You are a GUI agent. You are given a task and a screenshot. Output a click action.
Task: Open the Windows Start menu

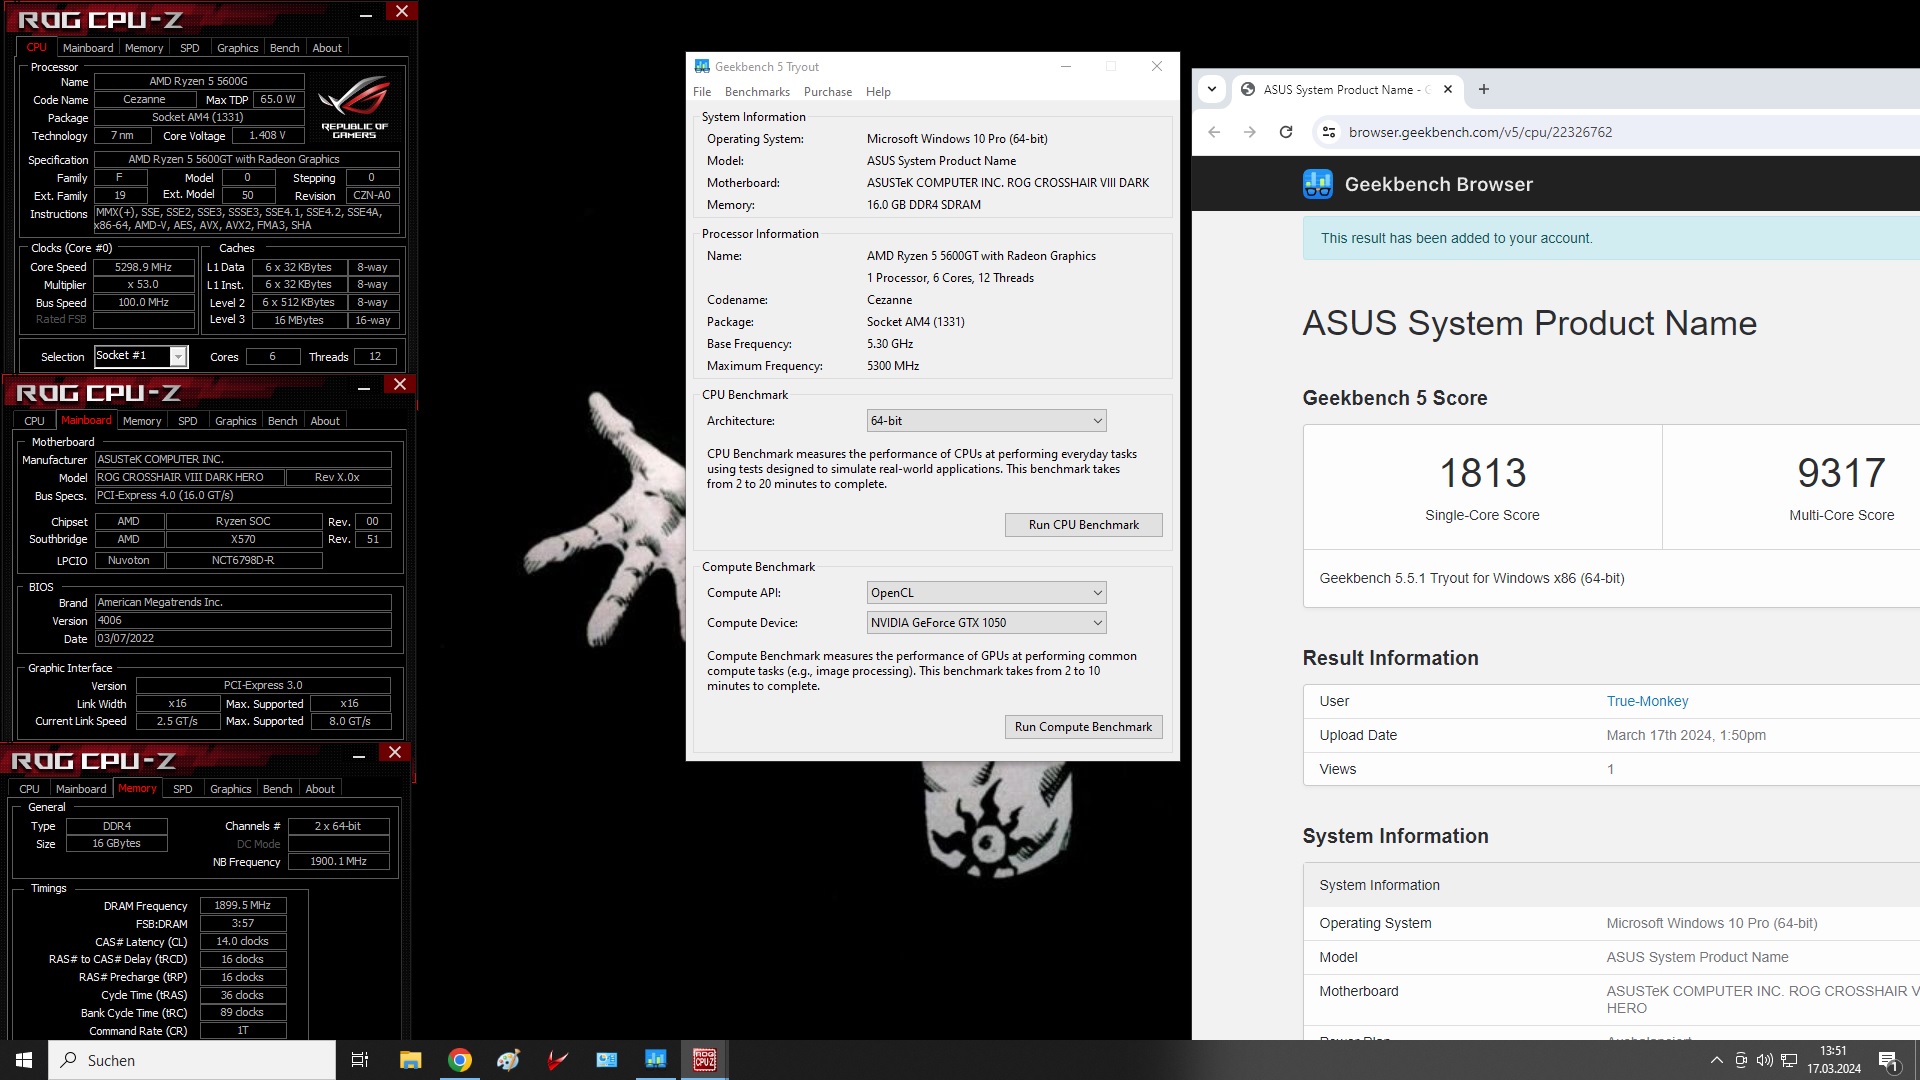(24, 1060)
